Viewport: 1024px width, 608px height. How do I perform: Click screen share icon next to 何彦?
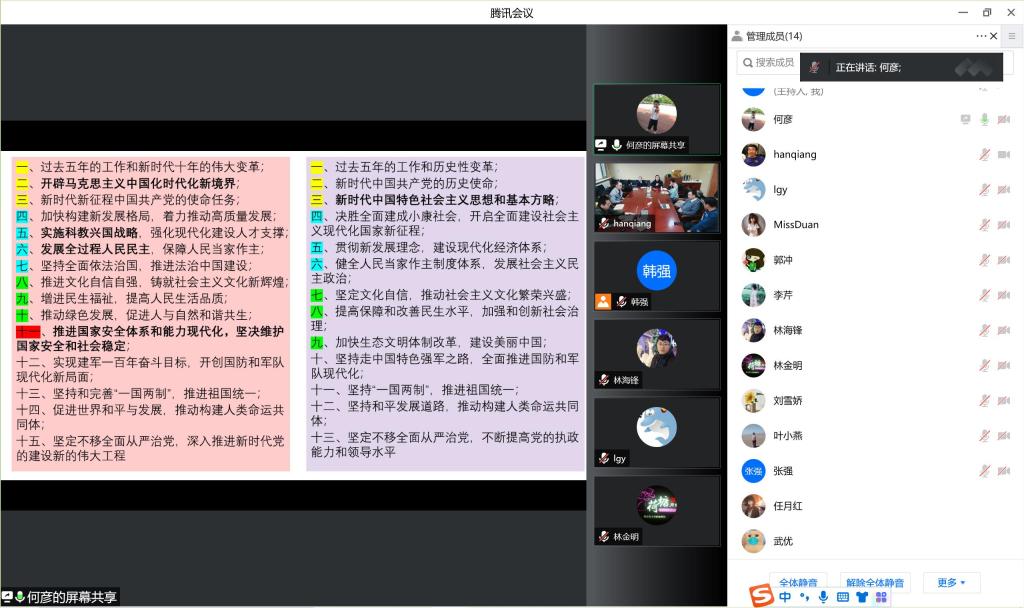click(965, 120)
